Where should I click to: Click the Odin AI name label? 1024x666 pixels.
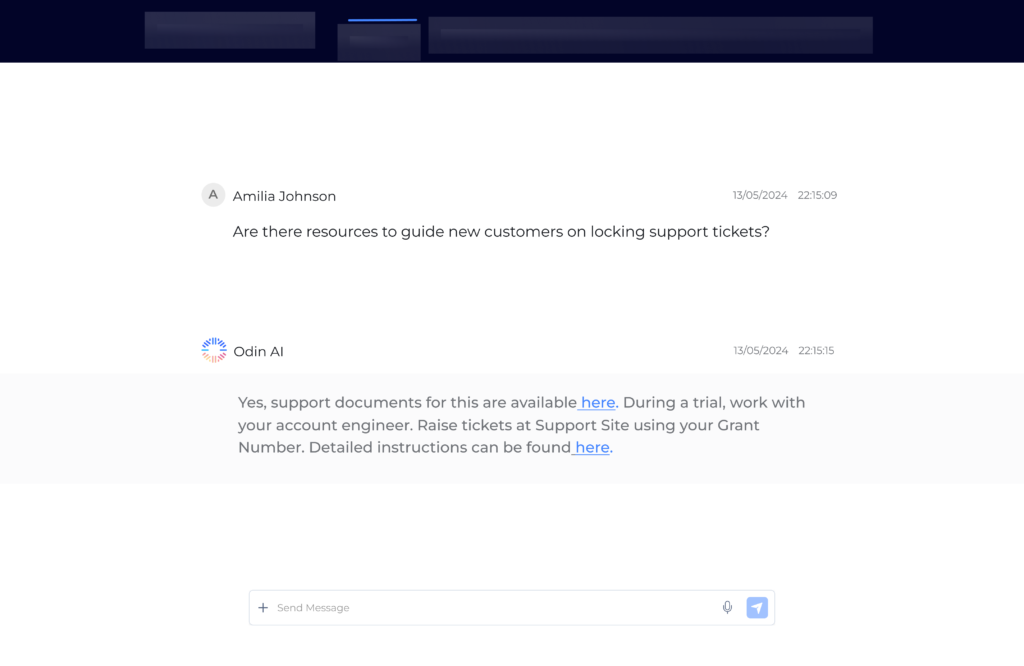[x=258, y=351]
